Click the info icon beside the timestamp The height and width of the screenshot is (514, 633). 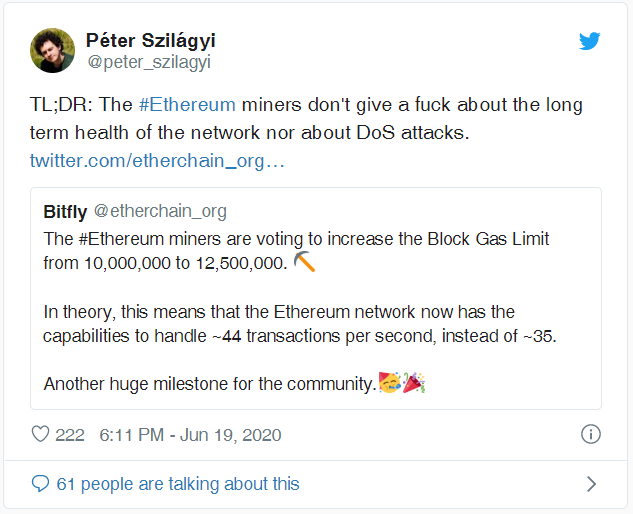[x=591, y=435]
